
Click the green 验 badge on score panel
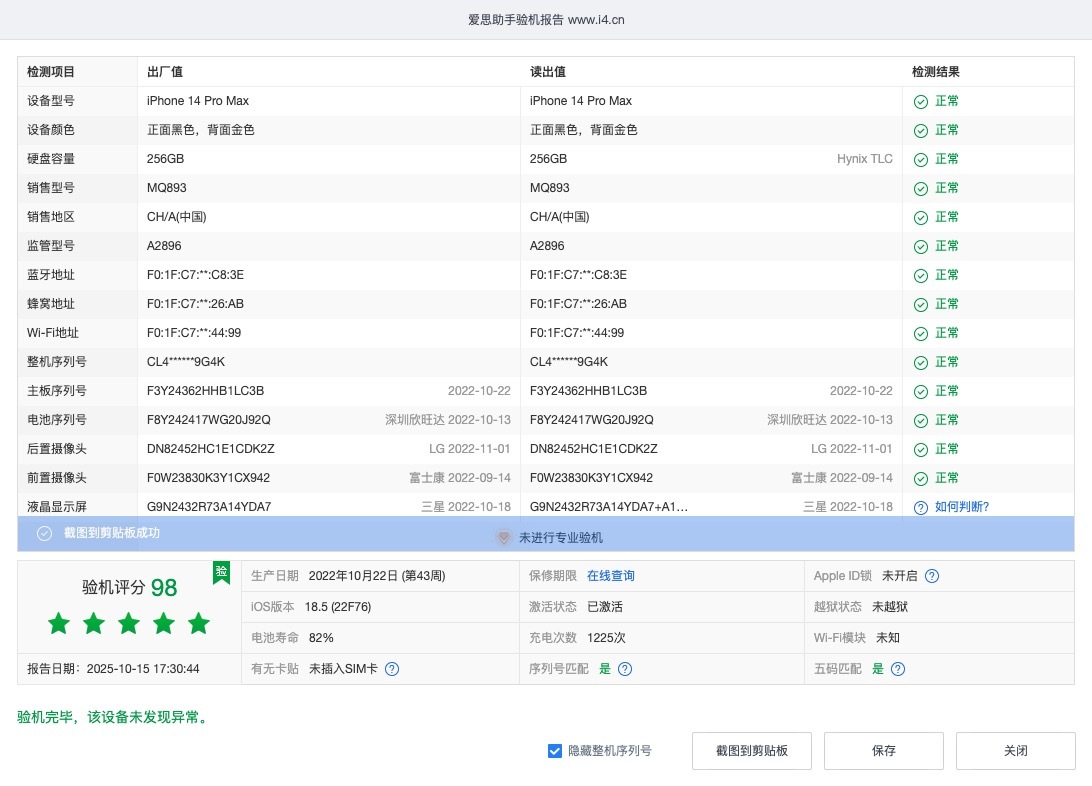221,572
